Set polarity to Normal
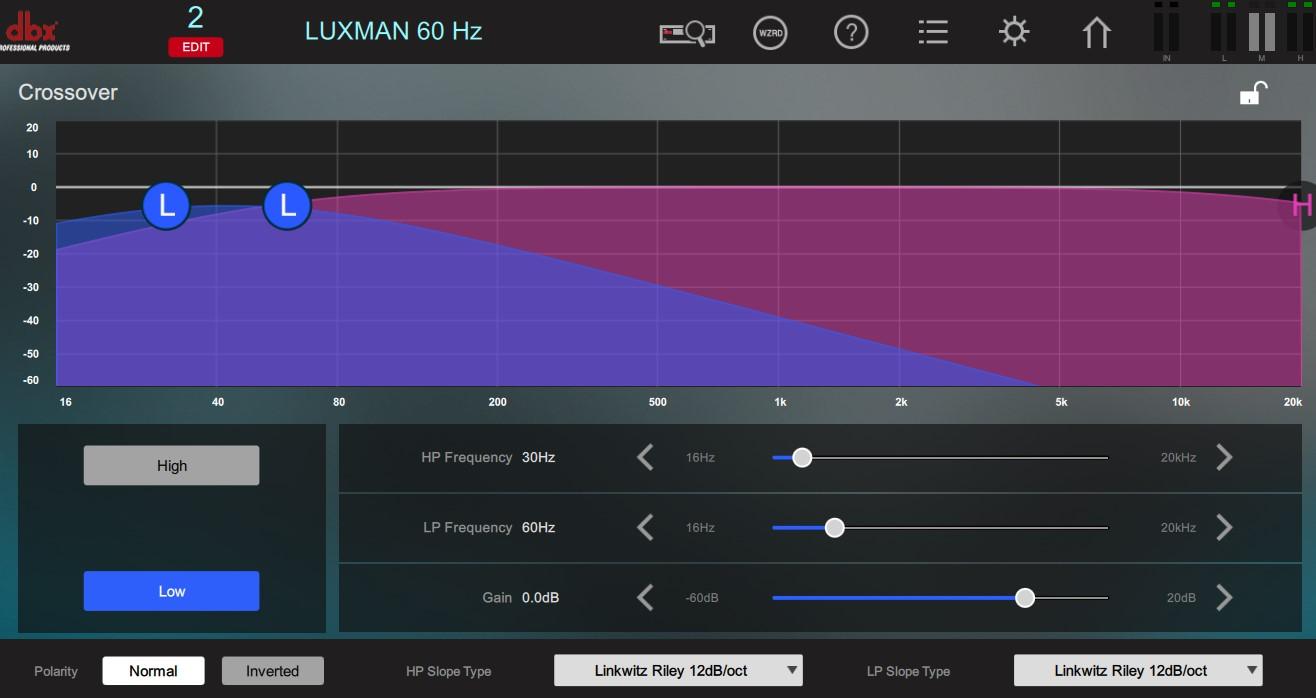 point(153,671)
